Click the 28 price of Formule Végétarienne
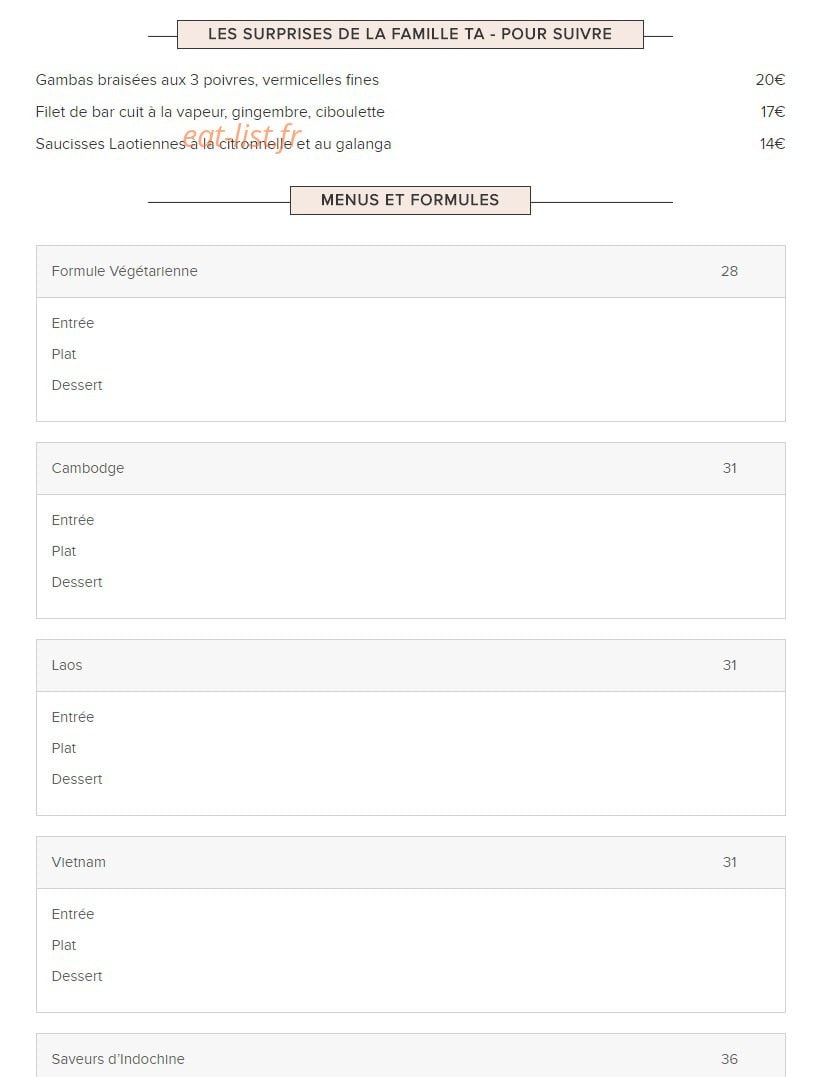829x1077 pixels. tap(729, 271)
